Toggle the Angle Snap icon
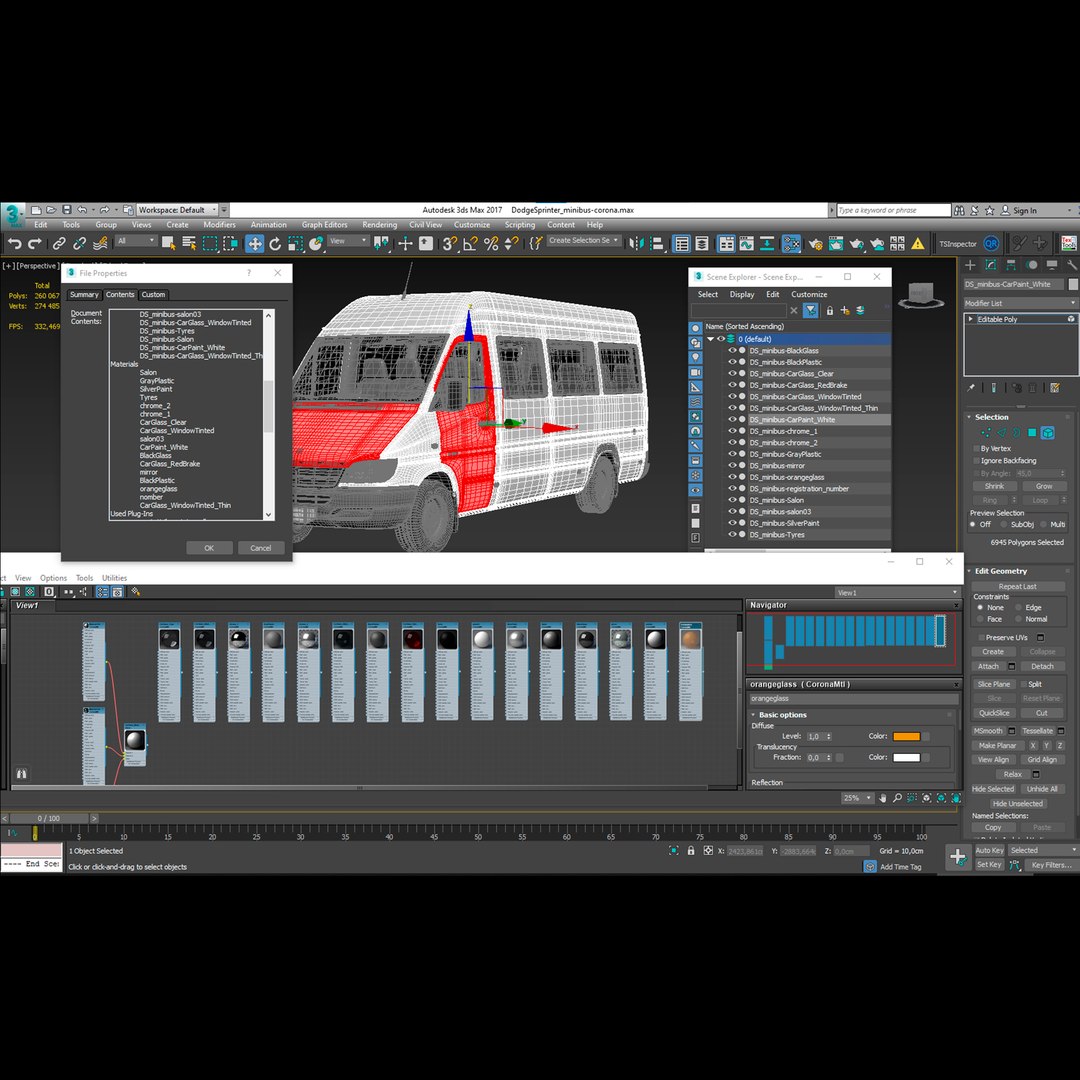Screen dimensions: 1080x1080 coord(470,243)
